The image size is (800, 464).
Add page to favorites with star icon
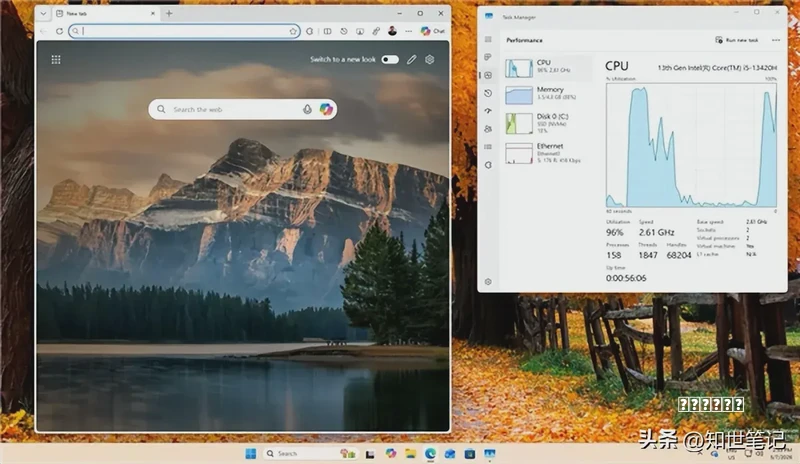[293, 31]
